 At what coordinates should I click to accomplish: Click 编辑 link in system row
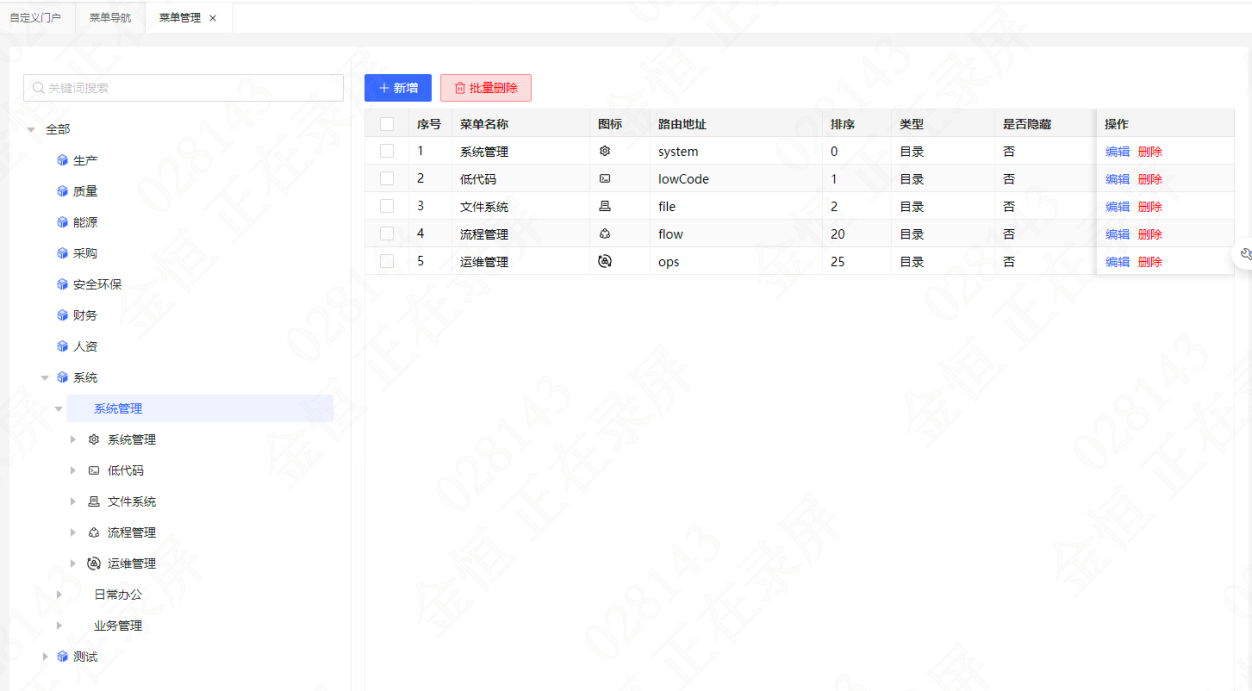(1117, 152)
